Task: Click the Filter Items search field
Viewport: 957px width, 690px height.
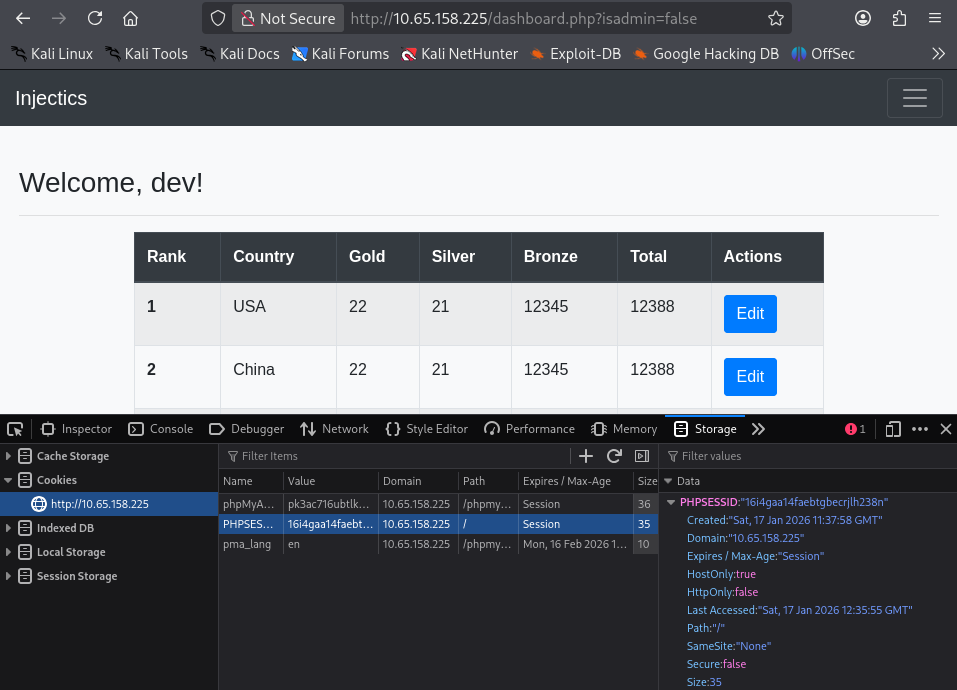Action: (x=397, y=456)
